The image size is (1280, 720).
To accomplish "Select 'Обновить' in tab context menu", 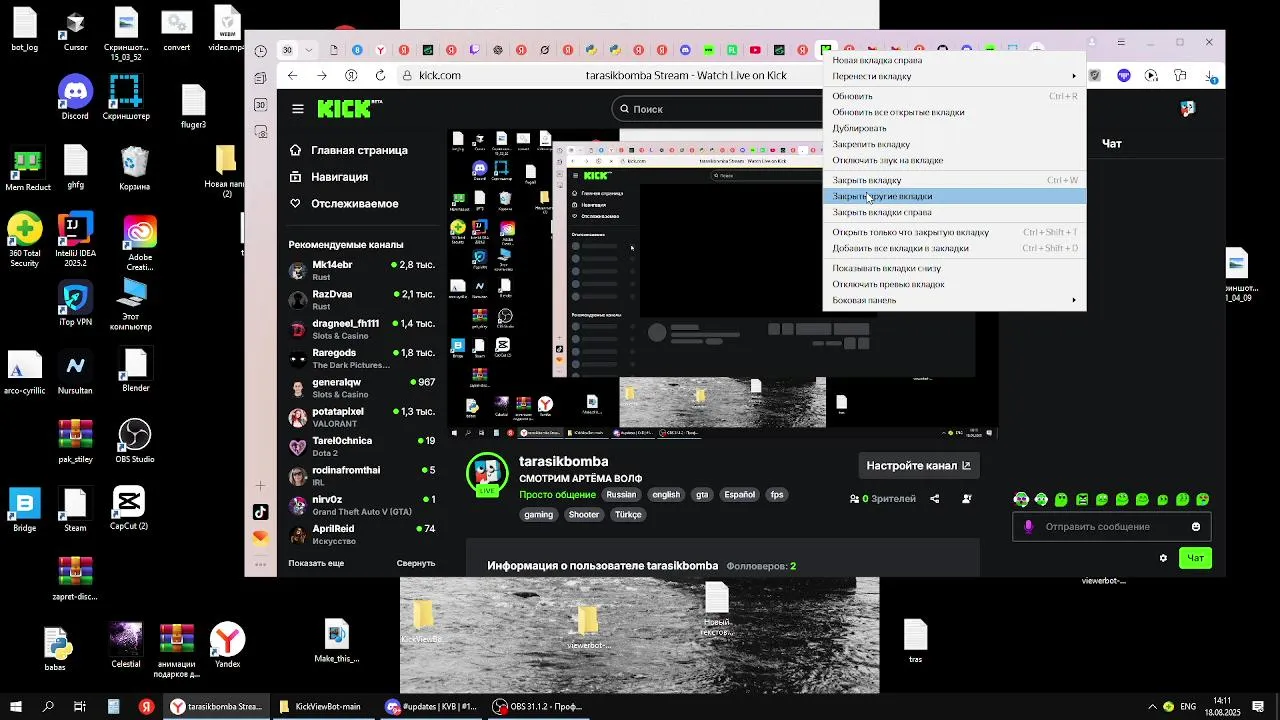I will click(x=954, y=96).
